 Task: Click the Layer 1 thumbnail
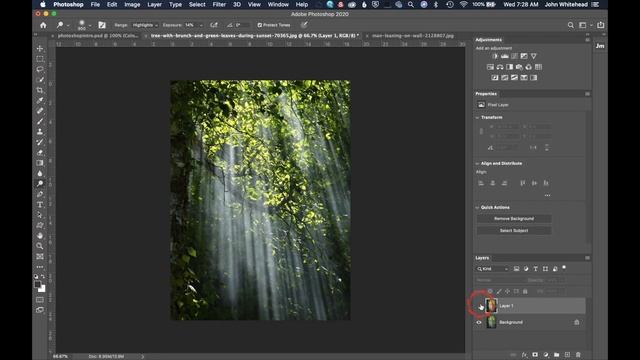tap(491, 306)
